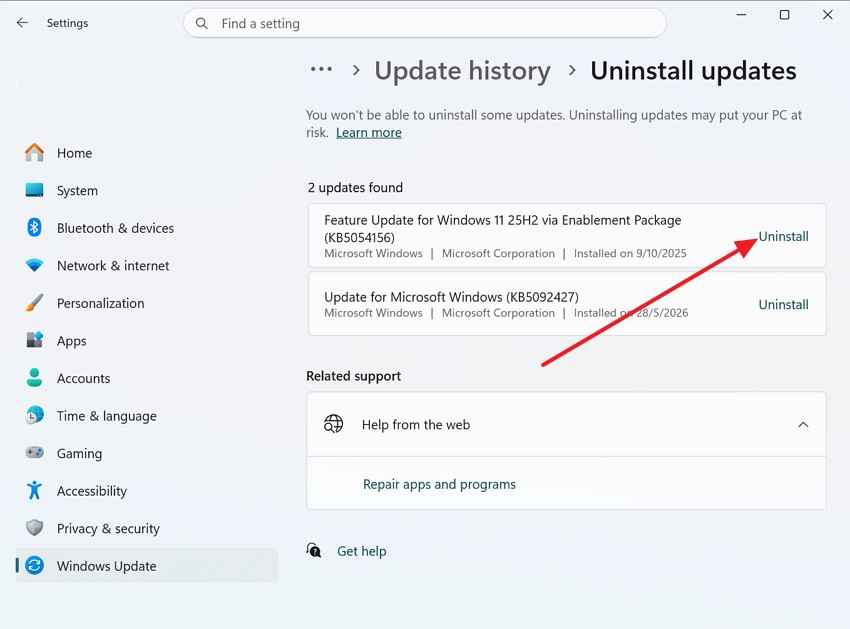
Task: Click the Settings window title text
Action: click(67, 23)
